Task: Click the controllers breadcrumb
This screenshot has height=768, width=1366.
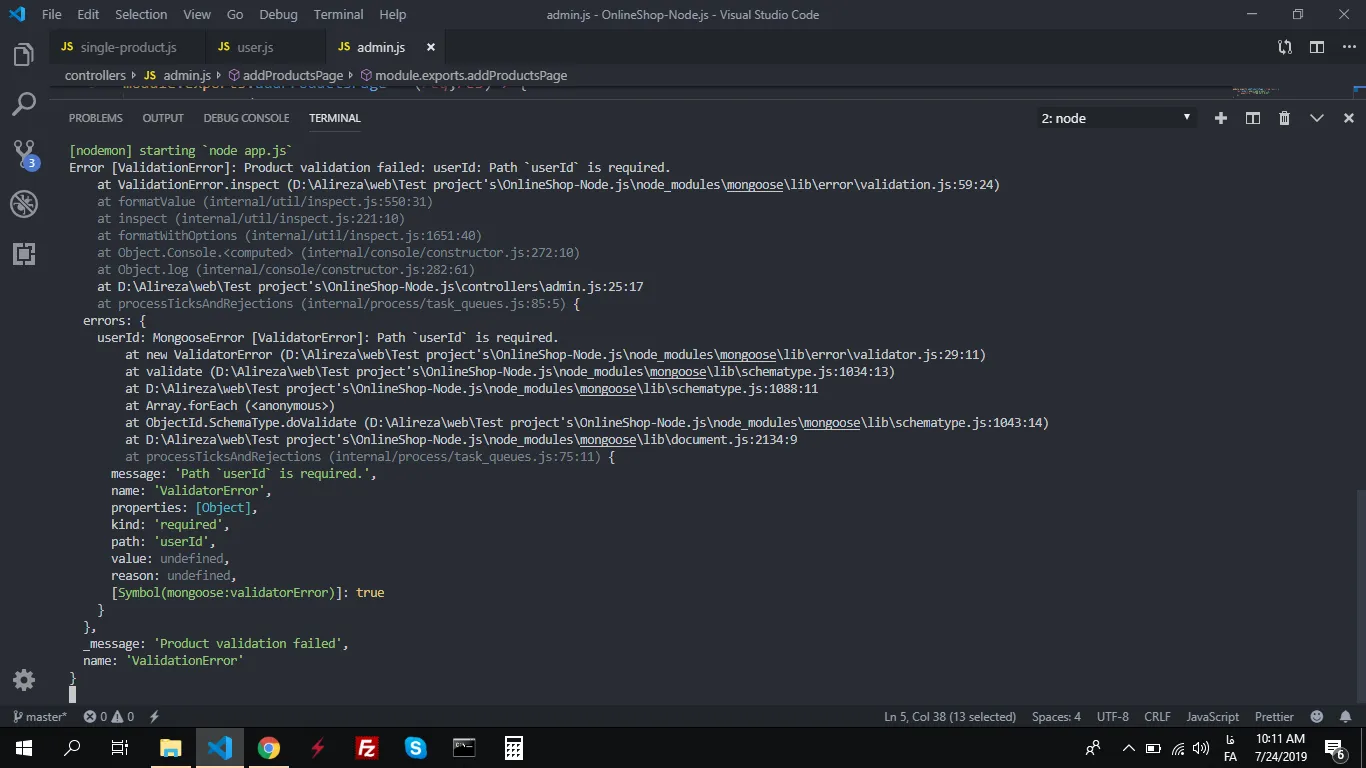Action: coord(95,75)
